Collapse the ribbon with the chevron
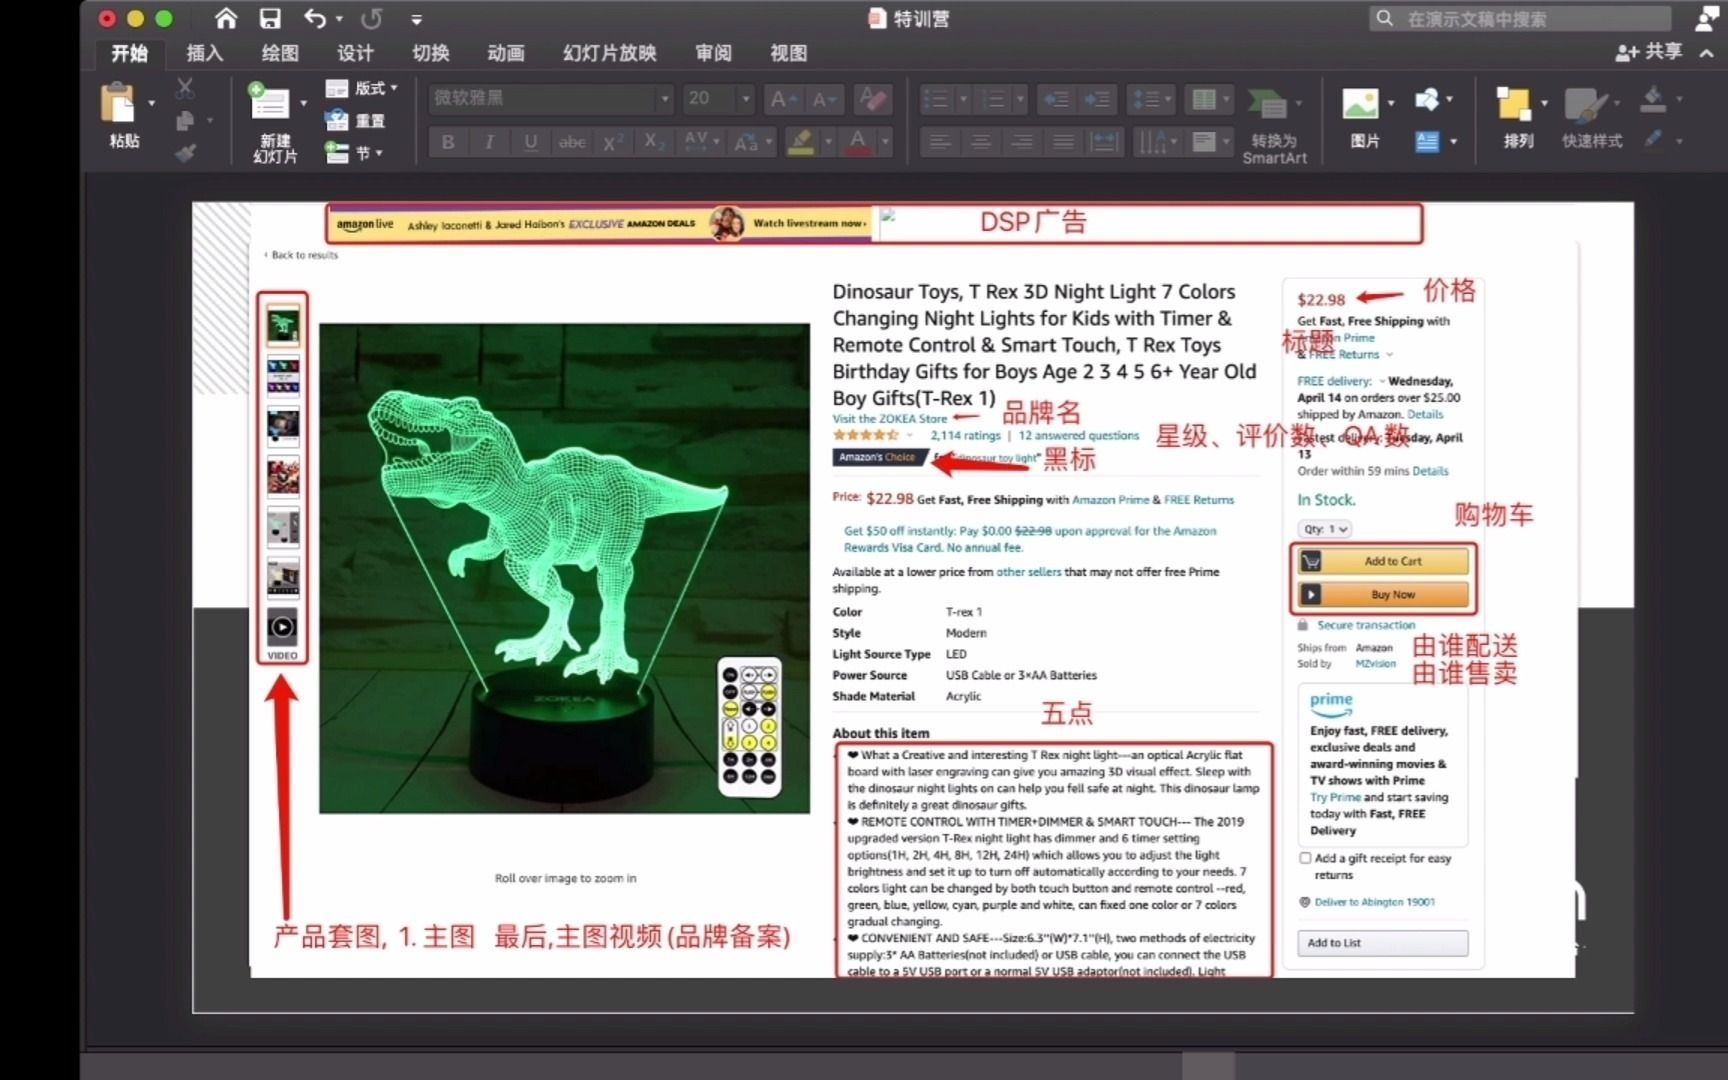The height and width of the screenshot is (1080, 1728). pyautogui.click(x=1706, y=53)
